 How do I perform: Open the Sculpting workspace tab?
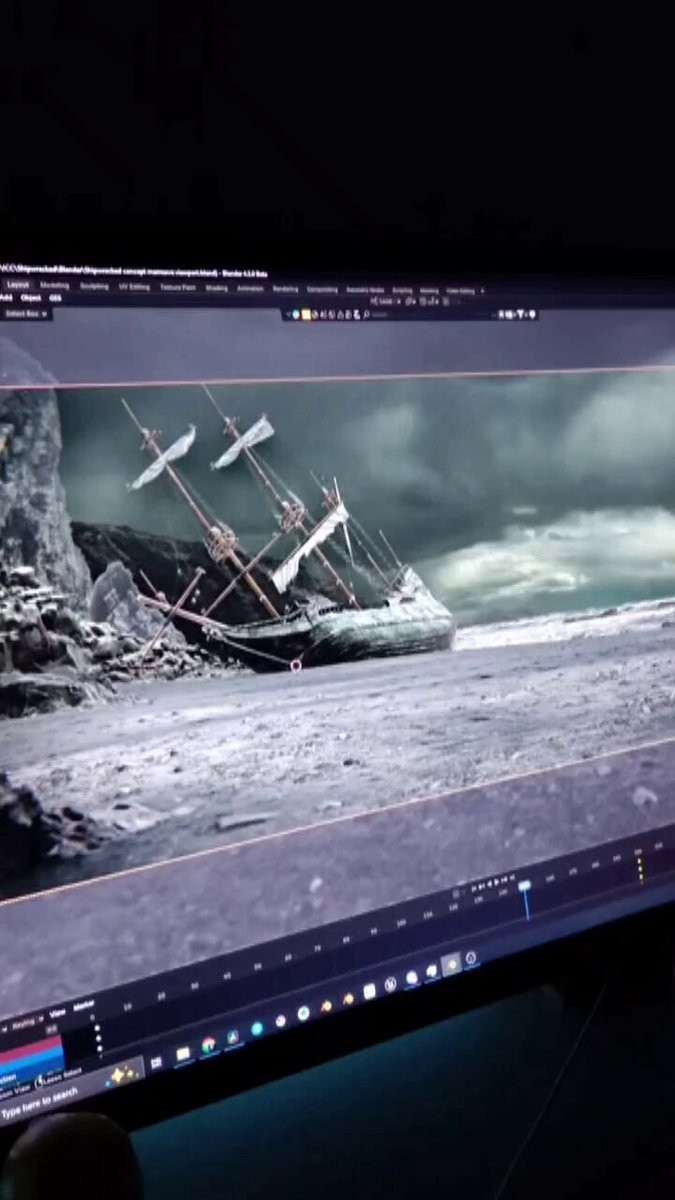[x=94, y=286]
